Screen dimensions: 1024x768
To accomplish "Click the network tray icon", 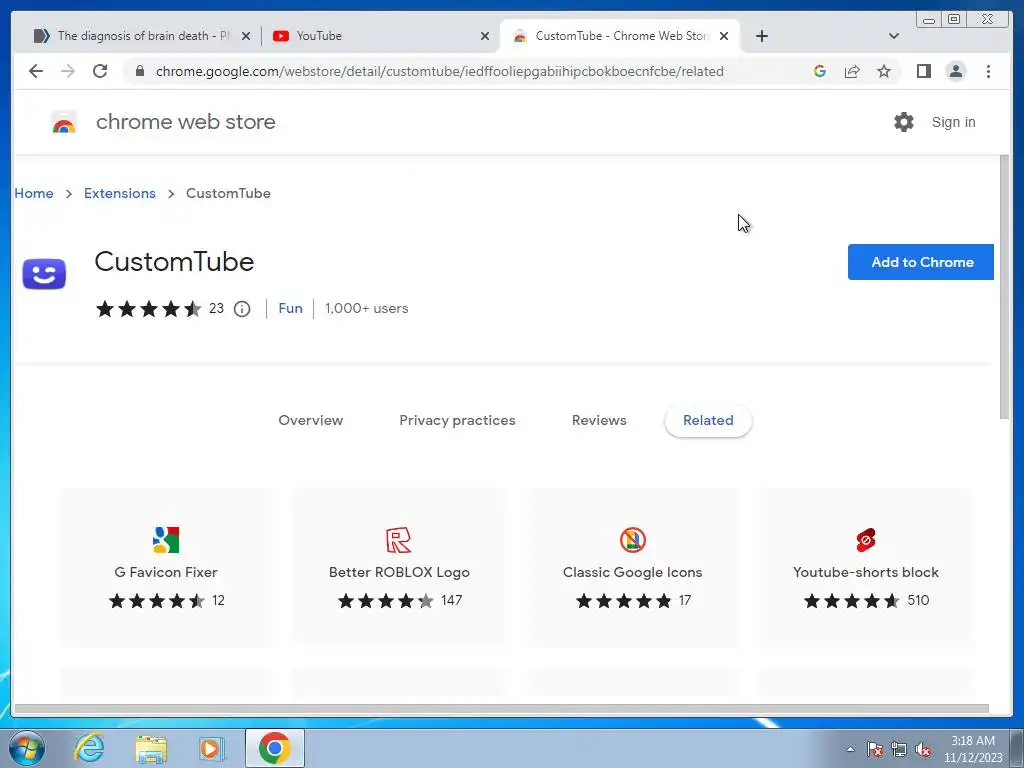I will [x=899, y=749].
